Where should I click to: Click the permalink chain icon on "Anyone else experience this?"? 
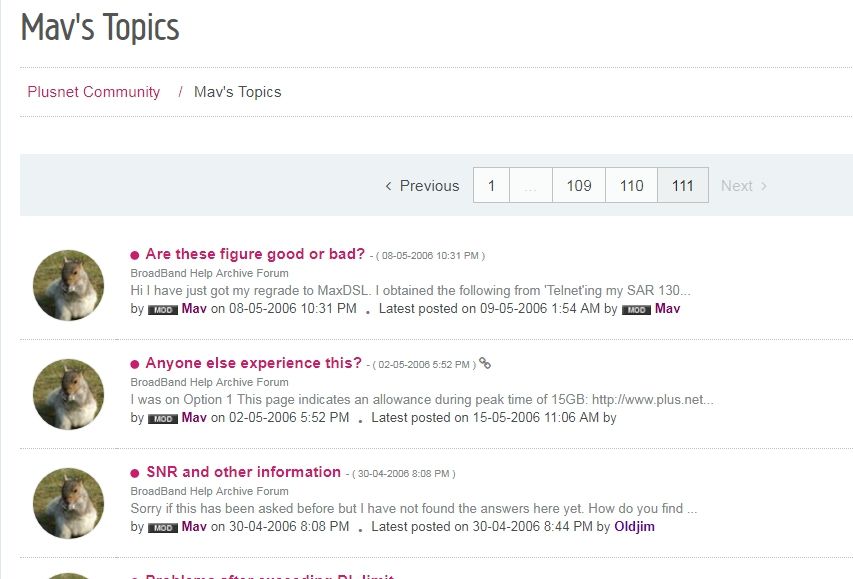[x=486, y=363]
